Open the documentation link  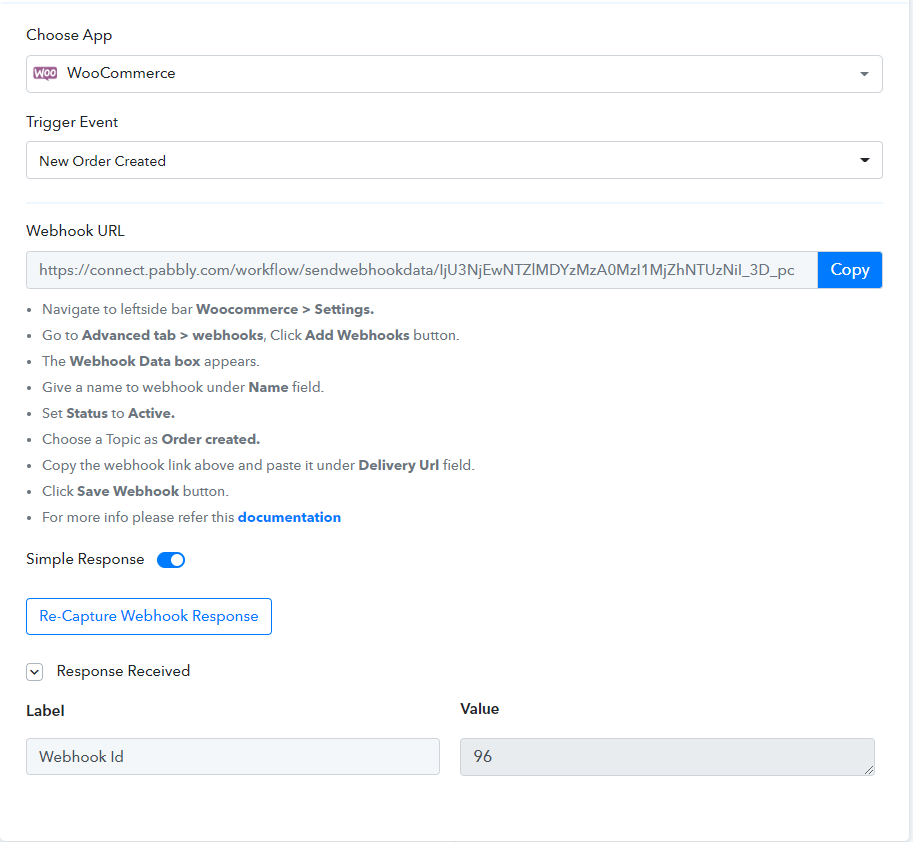pos(289,517)
